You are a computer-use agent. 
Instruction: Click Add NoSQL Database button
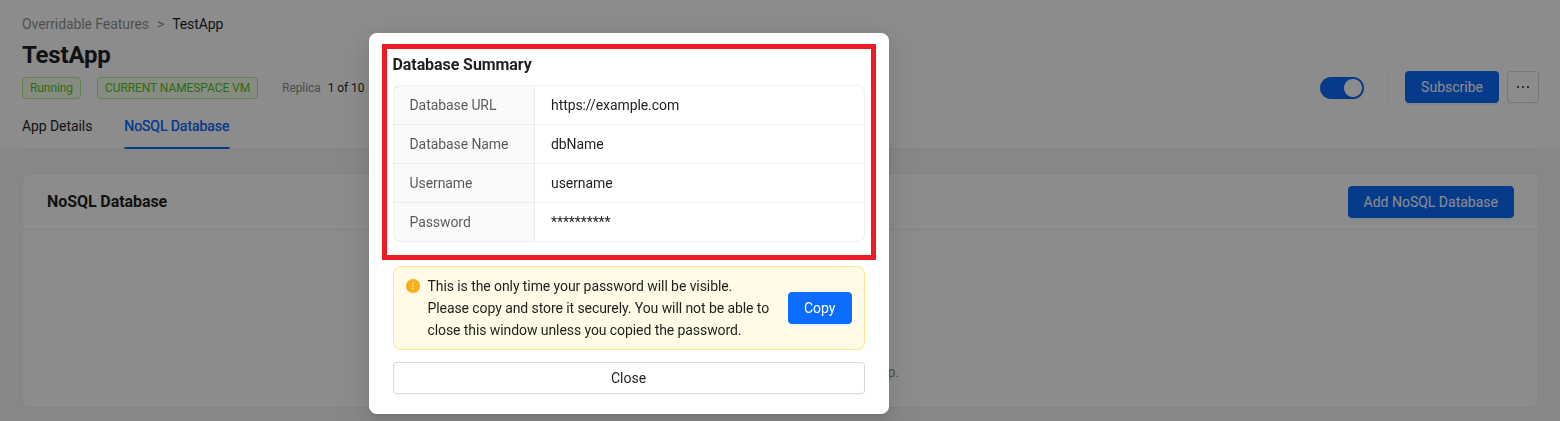click(1430, 202)
